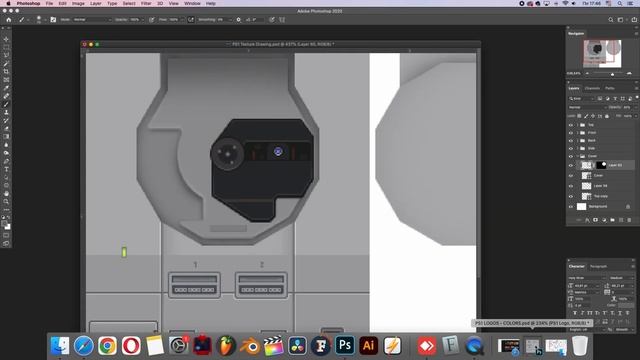Open the brush settings panel icon
The height and width of the screenshot is (360, 640).
53,20
